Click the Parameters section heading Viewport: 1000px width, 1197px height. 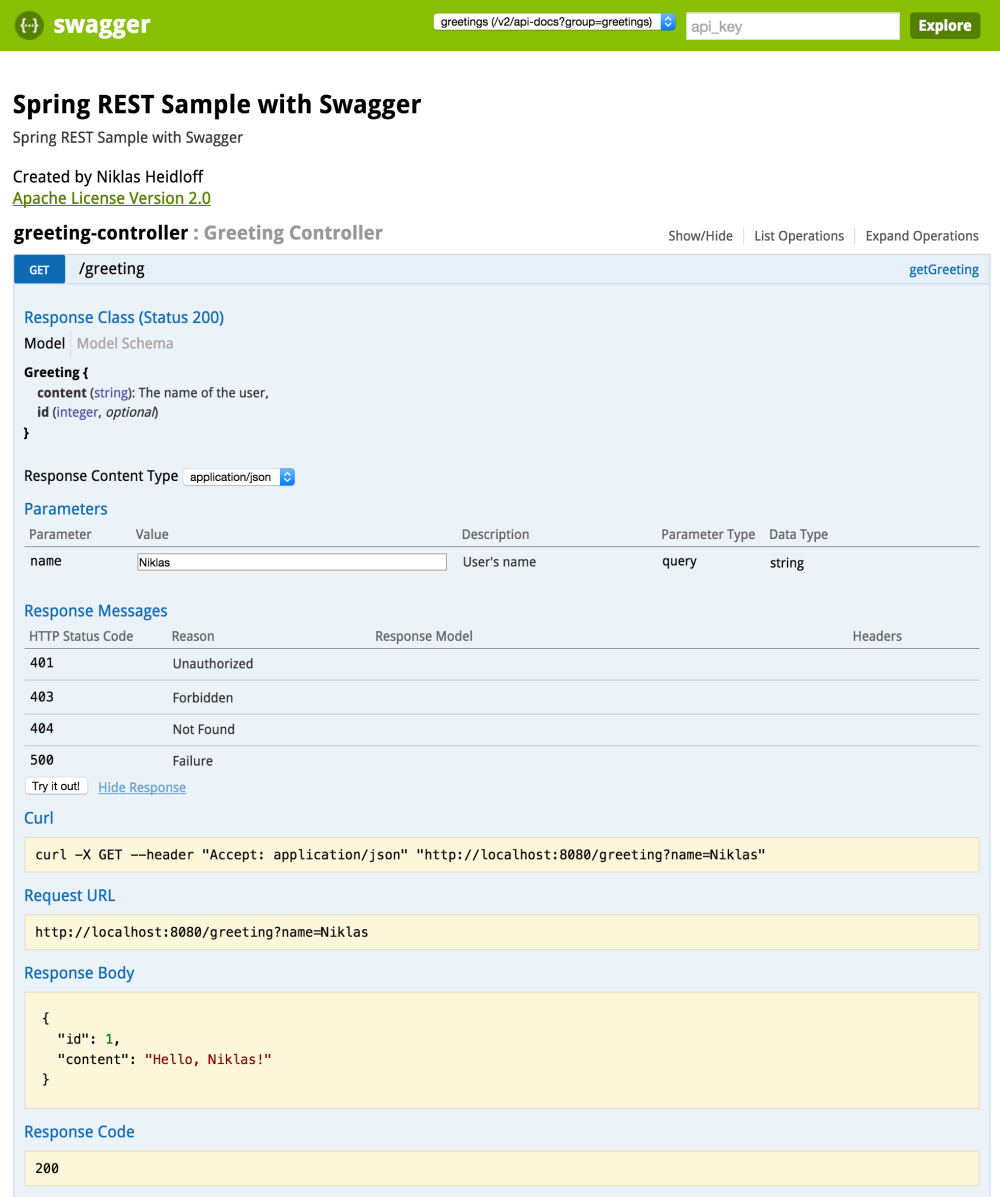pyautogui.click(x=66, y=509)
